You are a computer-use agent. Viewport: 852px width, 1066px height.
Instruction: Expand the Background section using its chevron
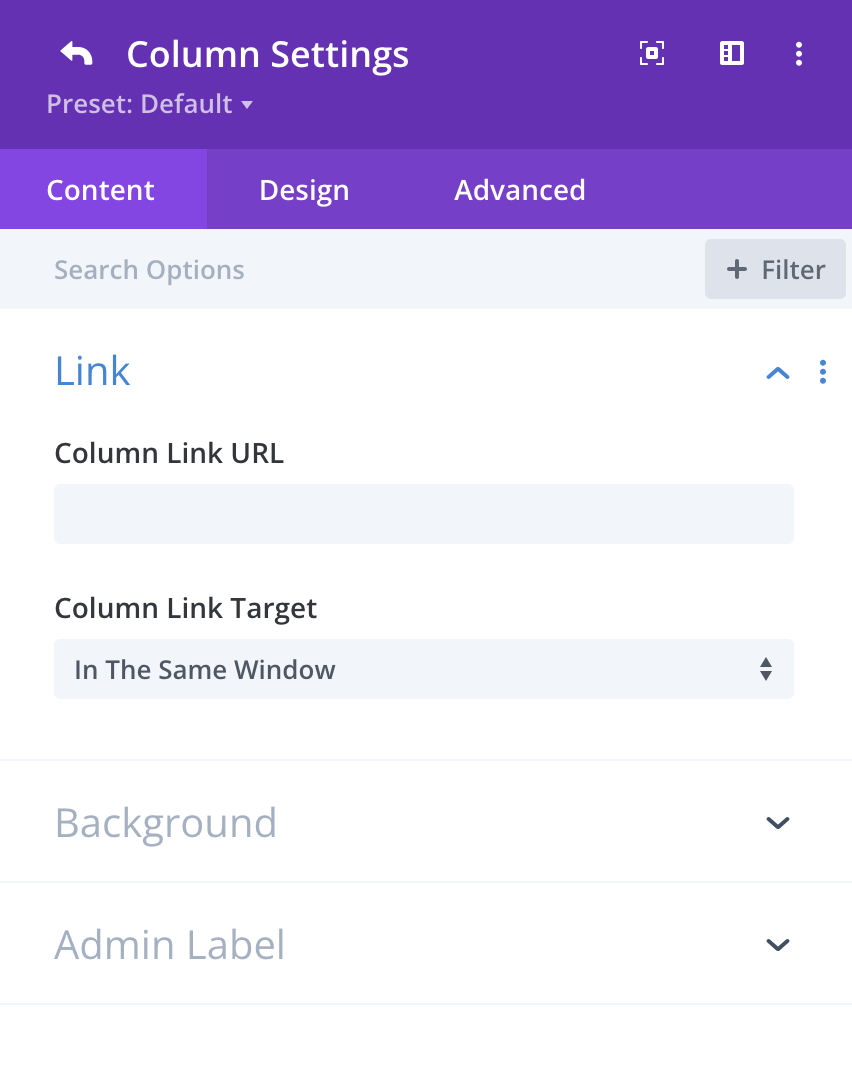tap(777, 823)
